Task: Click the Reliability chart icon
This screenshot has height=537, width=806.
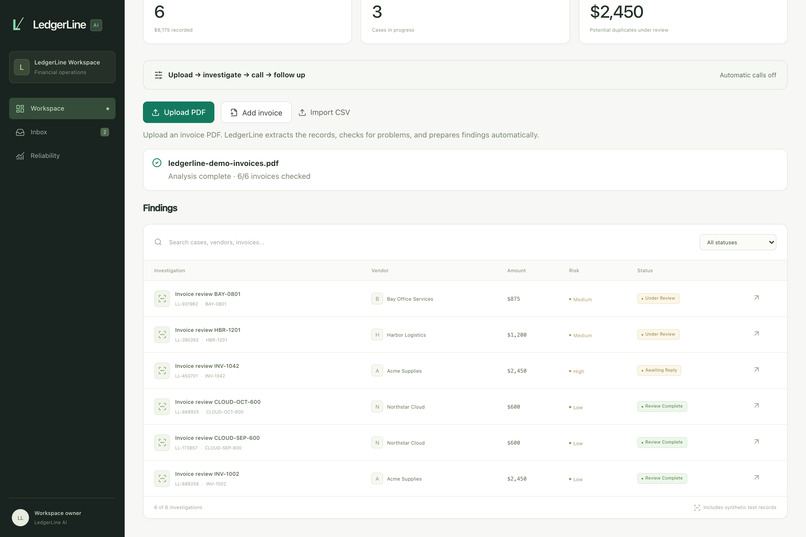Action: coord(20,156)
